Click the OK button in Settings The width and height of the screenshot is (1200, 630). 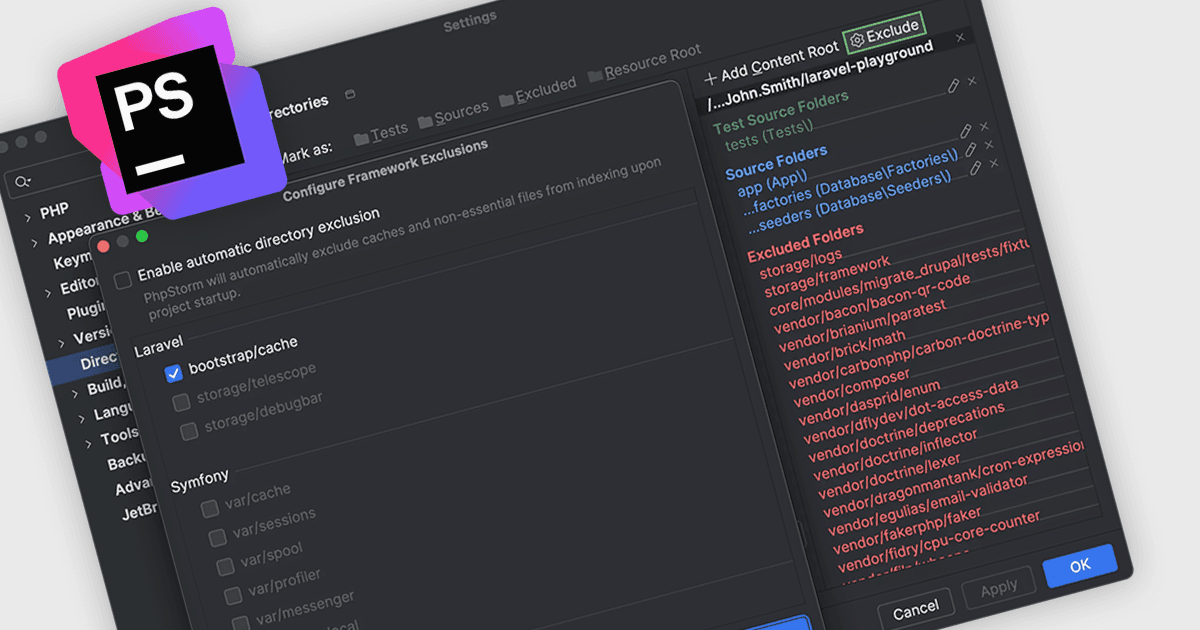click(1080, 566)
